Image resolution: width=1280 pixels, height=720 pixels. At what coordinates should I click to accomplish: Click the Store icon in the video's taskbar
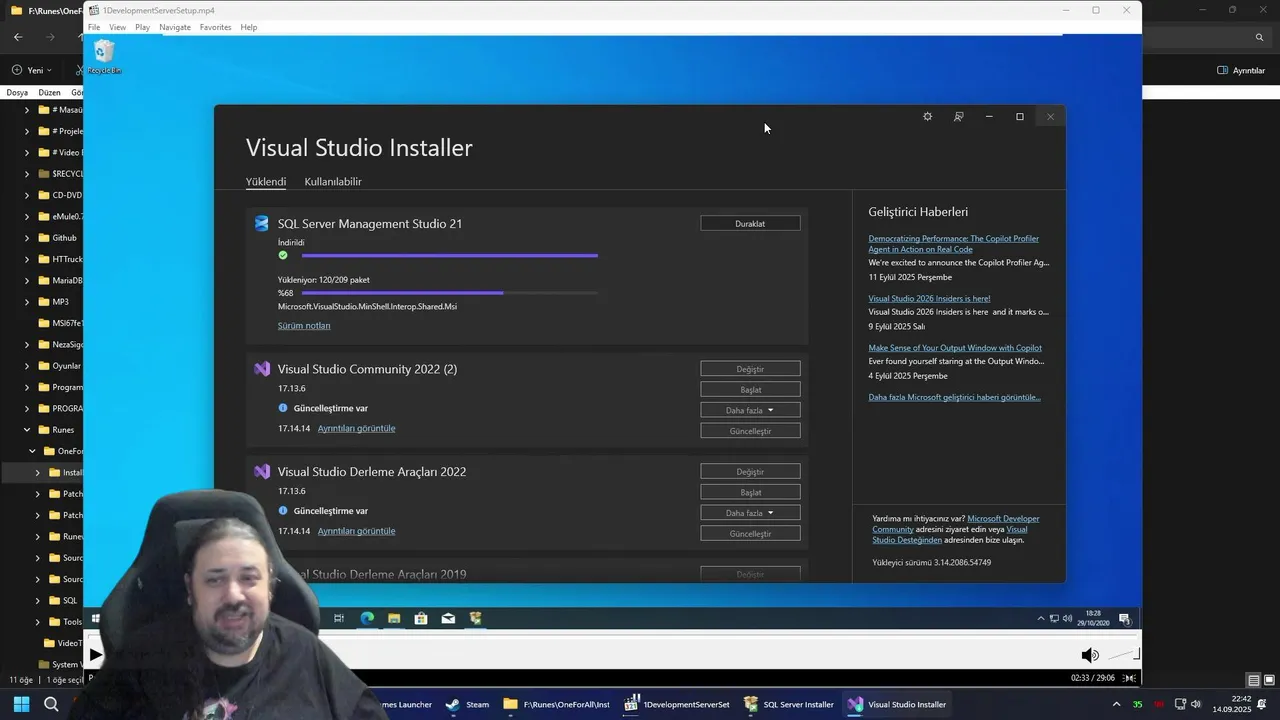421,618
